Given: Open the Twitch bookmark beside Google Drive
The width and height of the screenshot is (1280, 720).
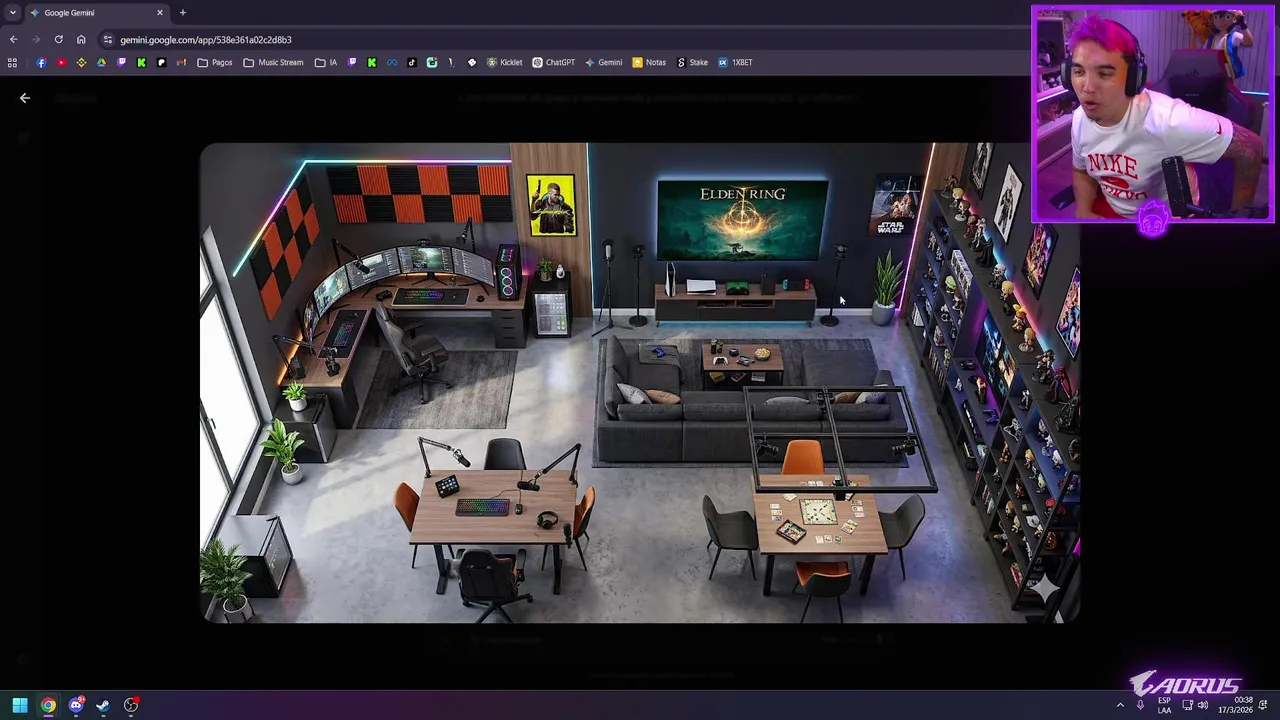Looking at the screenshot, I should (121, 62).
